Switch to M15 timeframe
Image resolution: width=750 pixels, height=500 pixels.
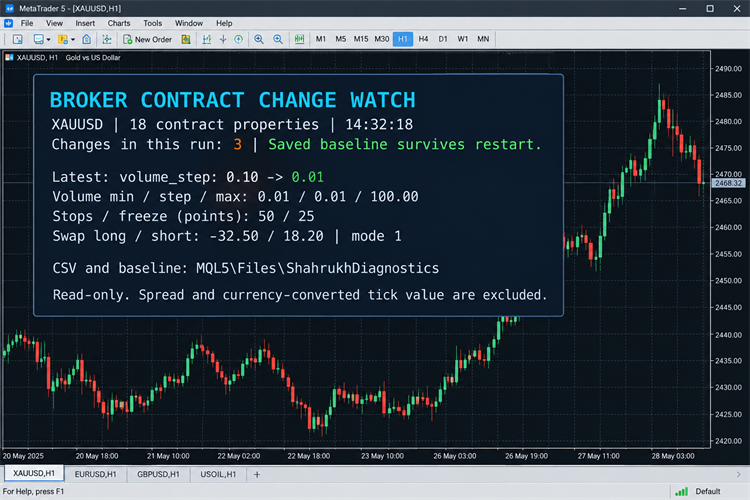[361, 39]
